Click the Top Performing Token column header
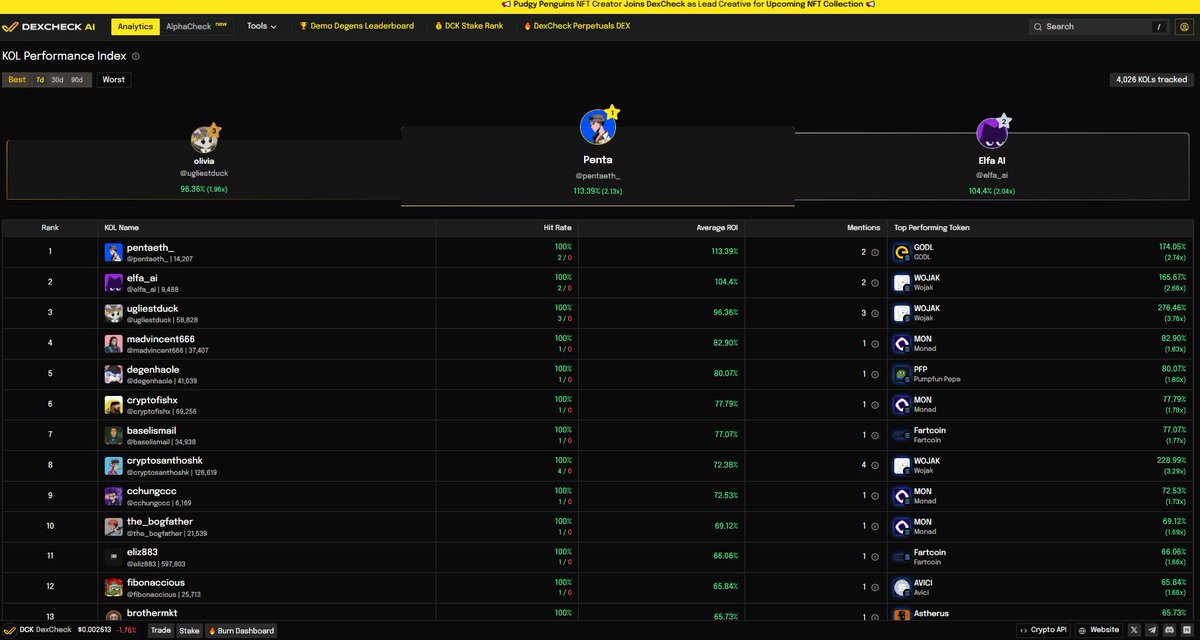 pyautogui.click(x=932, y=227)
